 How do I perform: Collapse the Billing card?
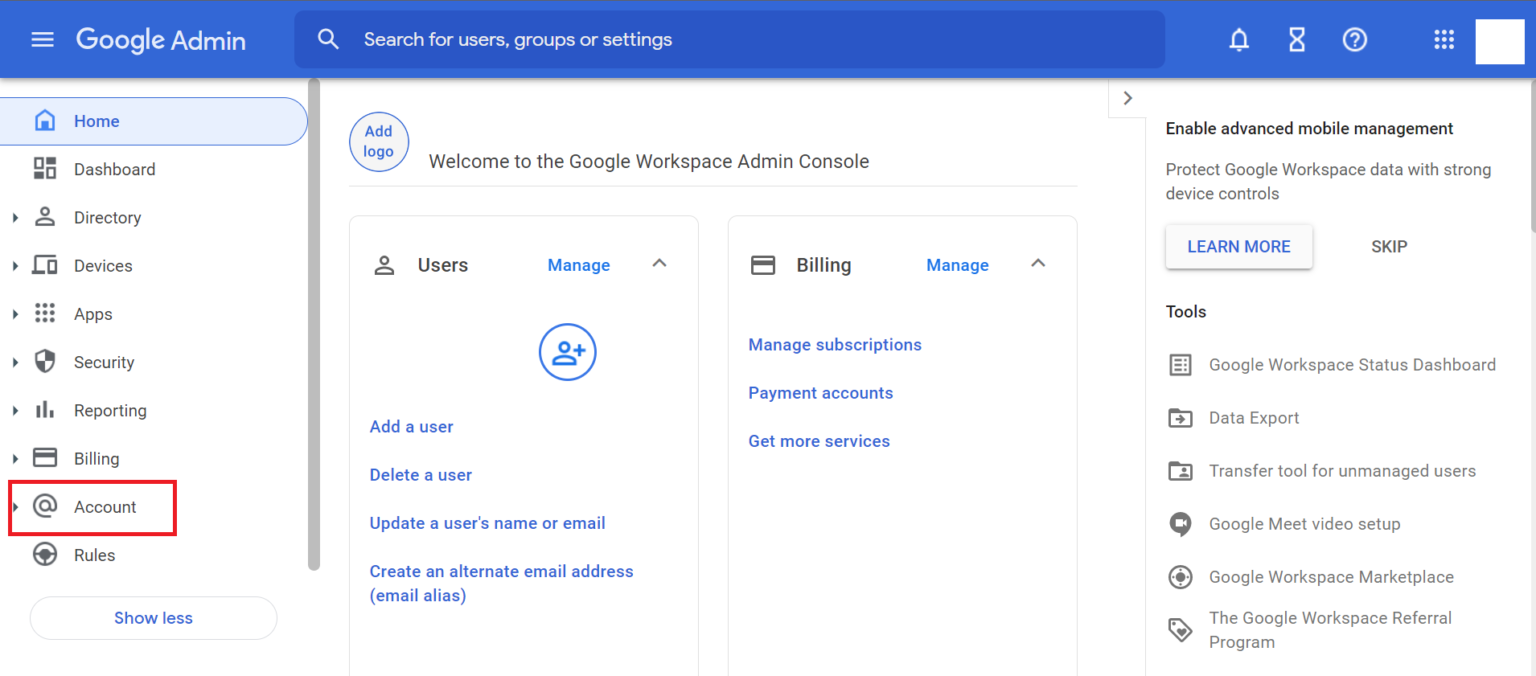pyautogui.click(x=1038, y=263)
